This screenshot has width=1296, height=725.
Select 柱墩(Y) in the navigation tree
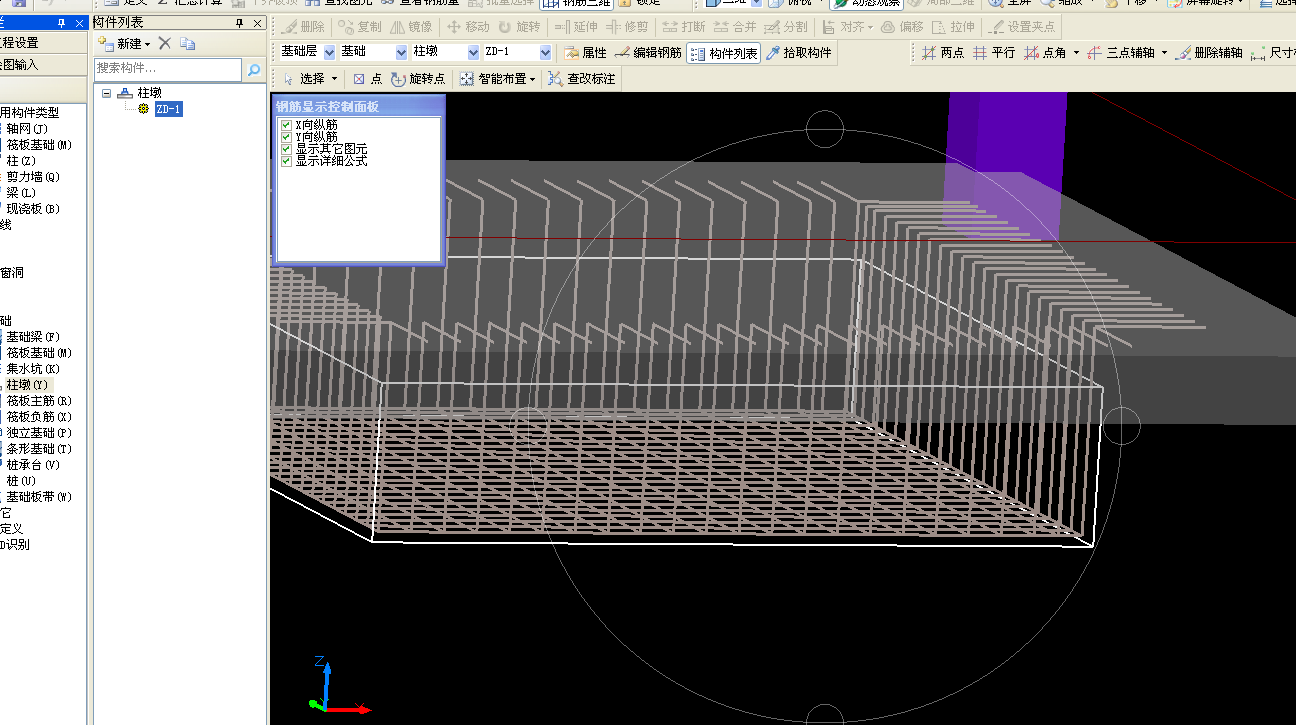27,385
